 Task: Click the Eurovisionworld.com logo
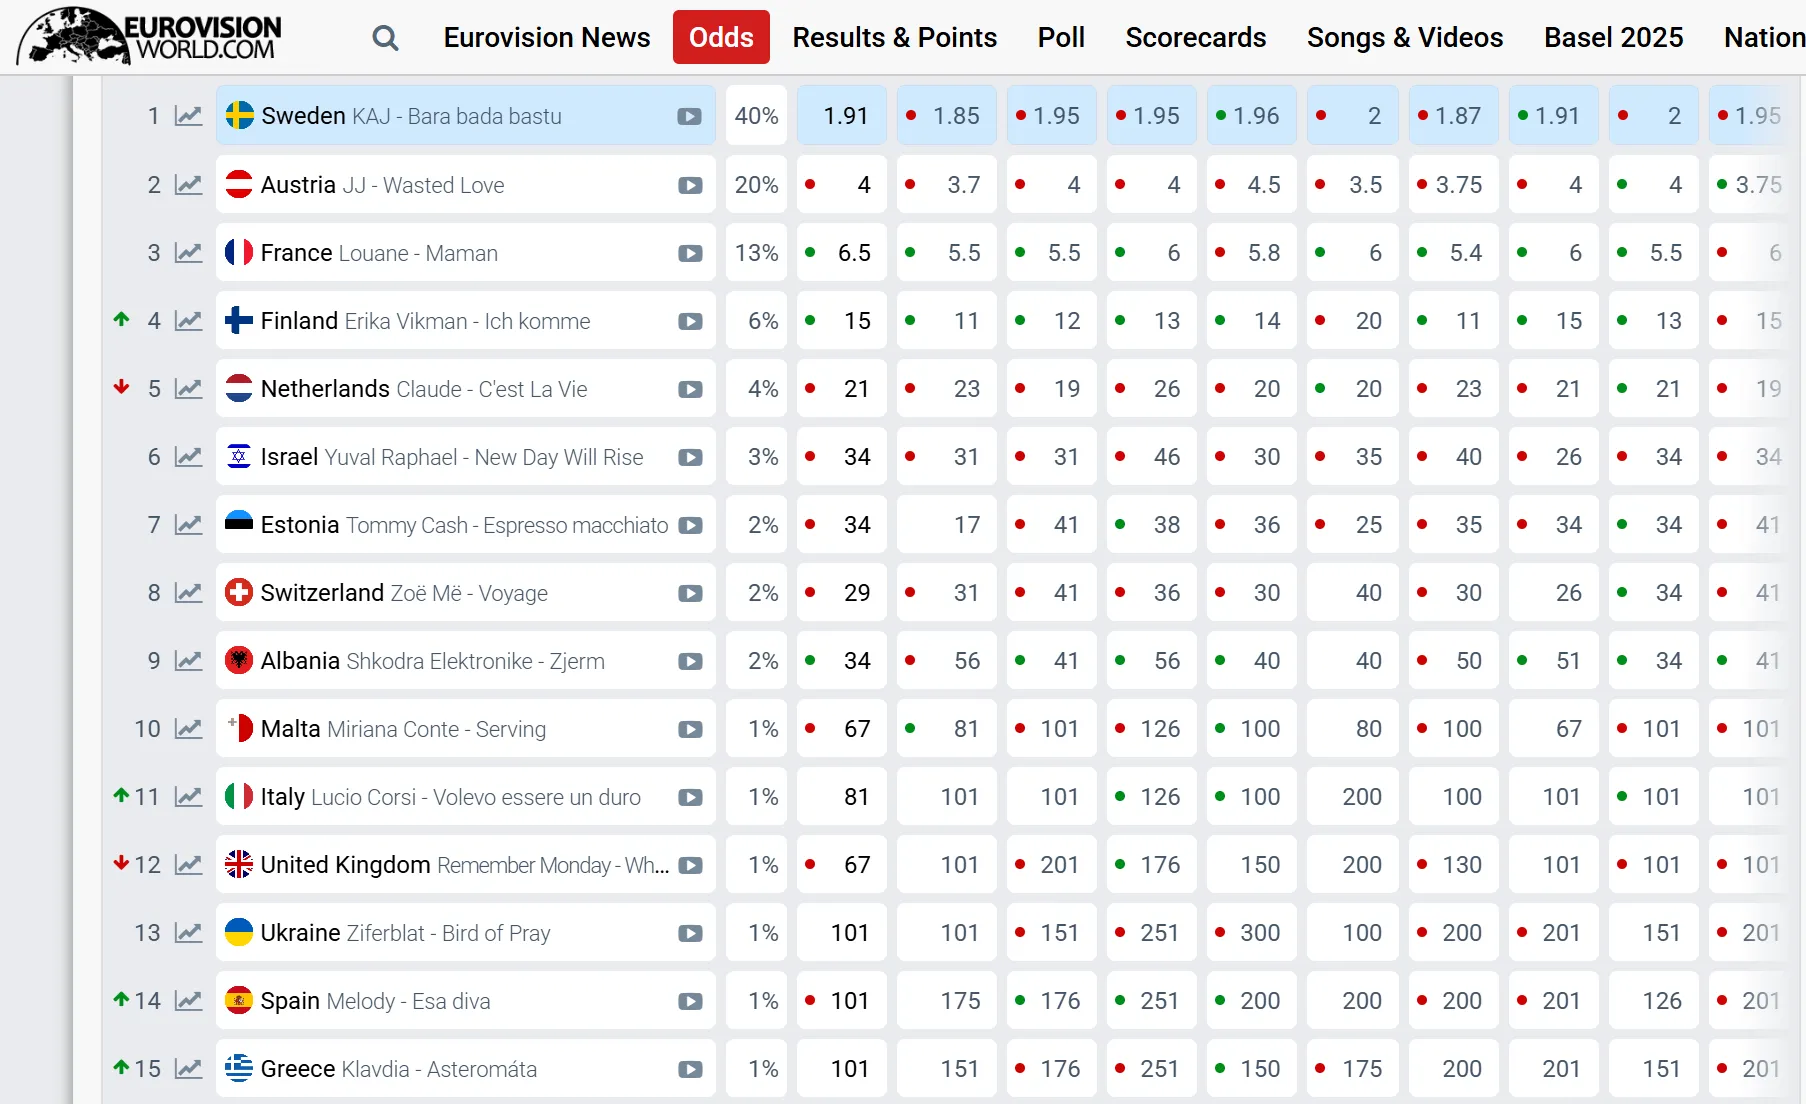pyautogui.click(x=150, y=37)
